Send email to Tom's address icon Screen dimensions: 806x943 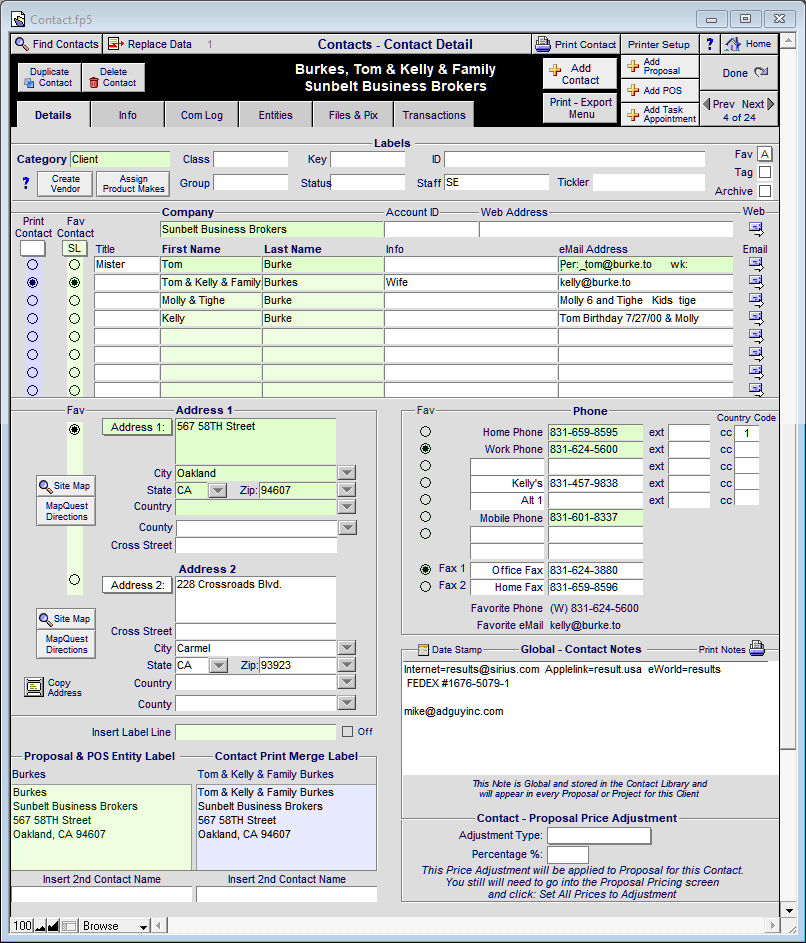pos(756,263)
